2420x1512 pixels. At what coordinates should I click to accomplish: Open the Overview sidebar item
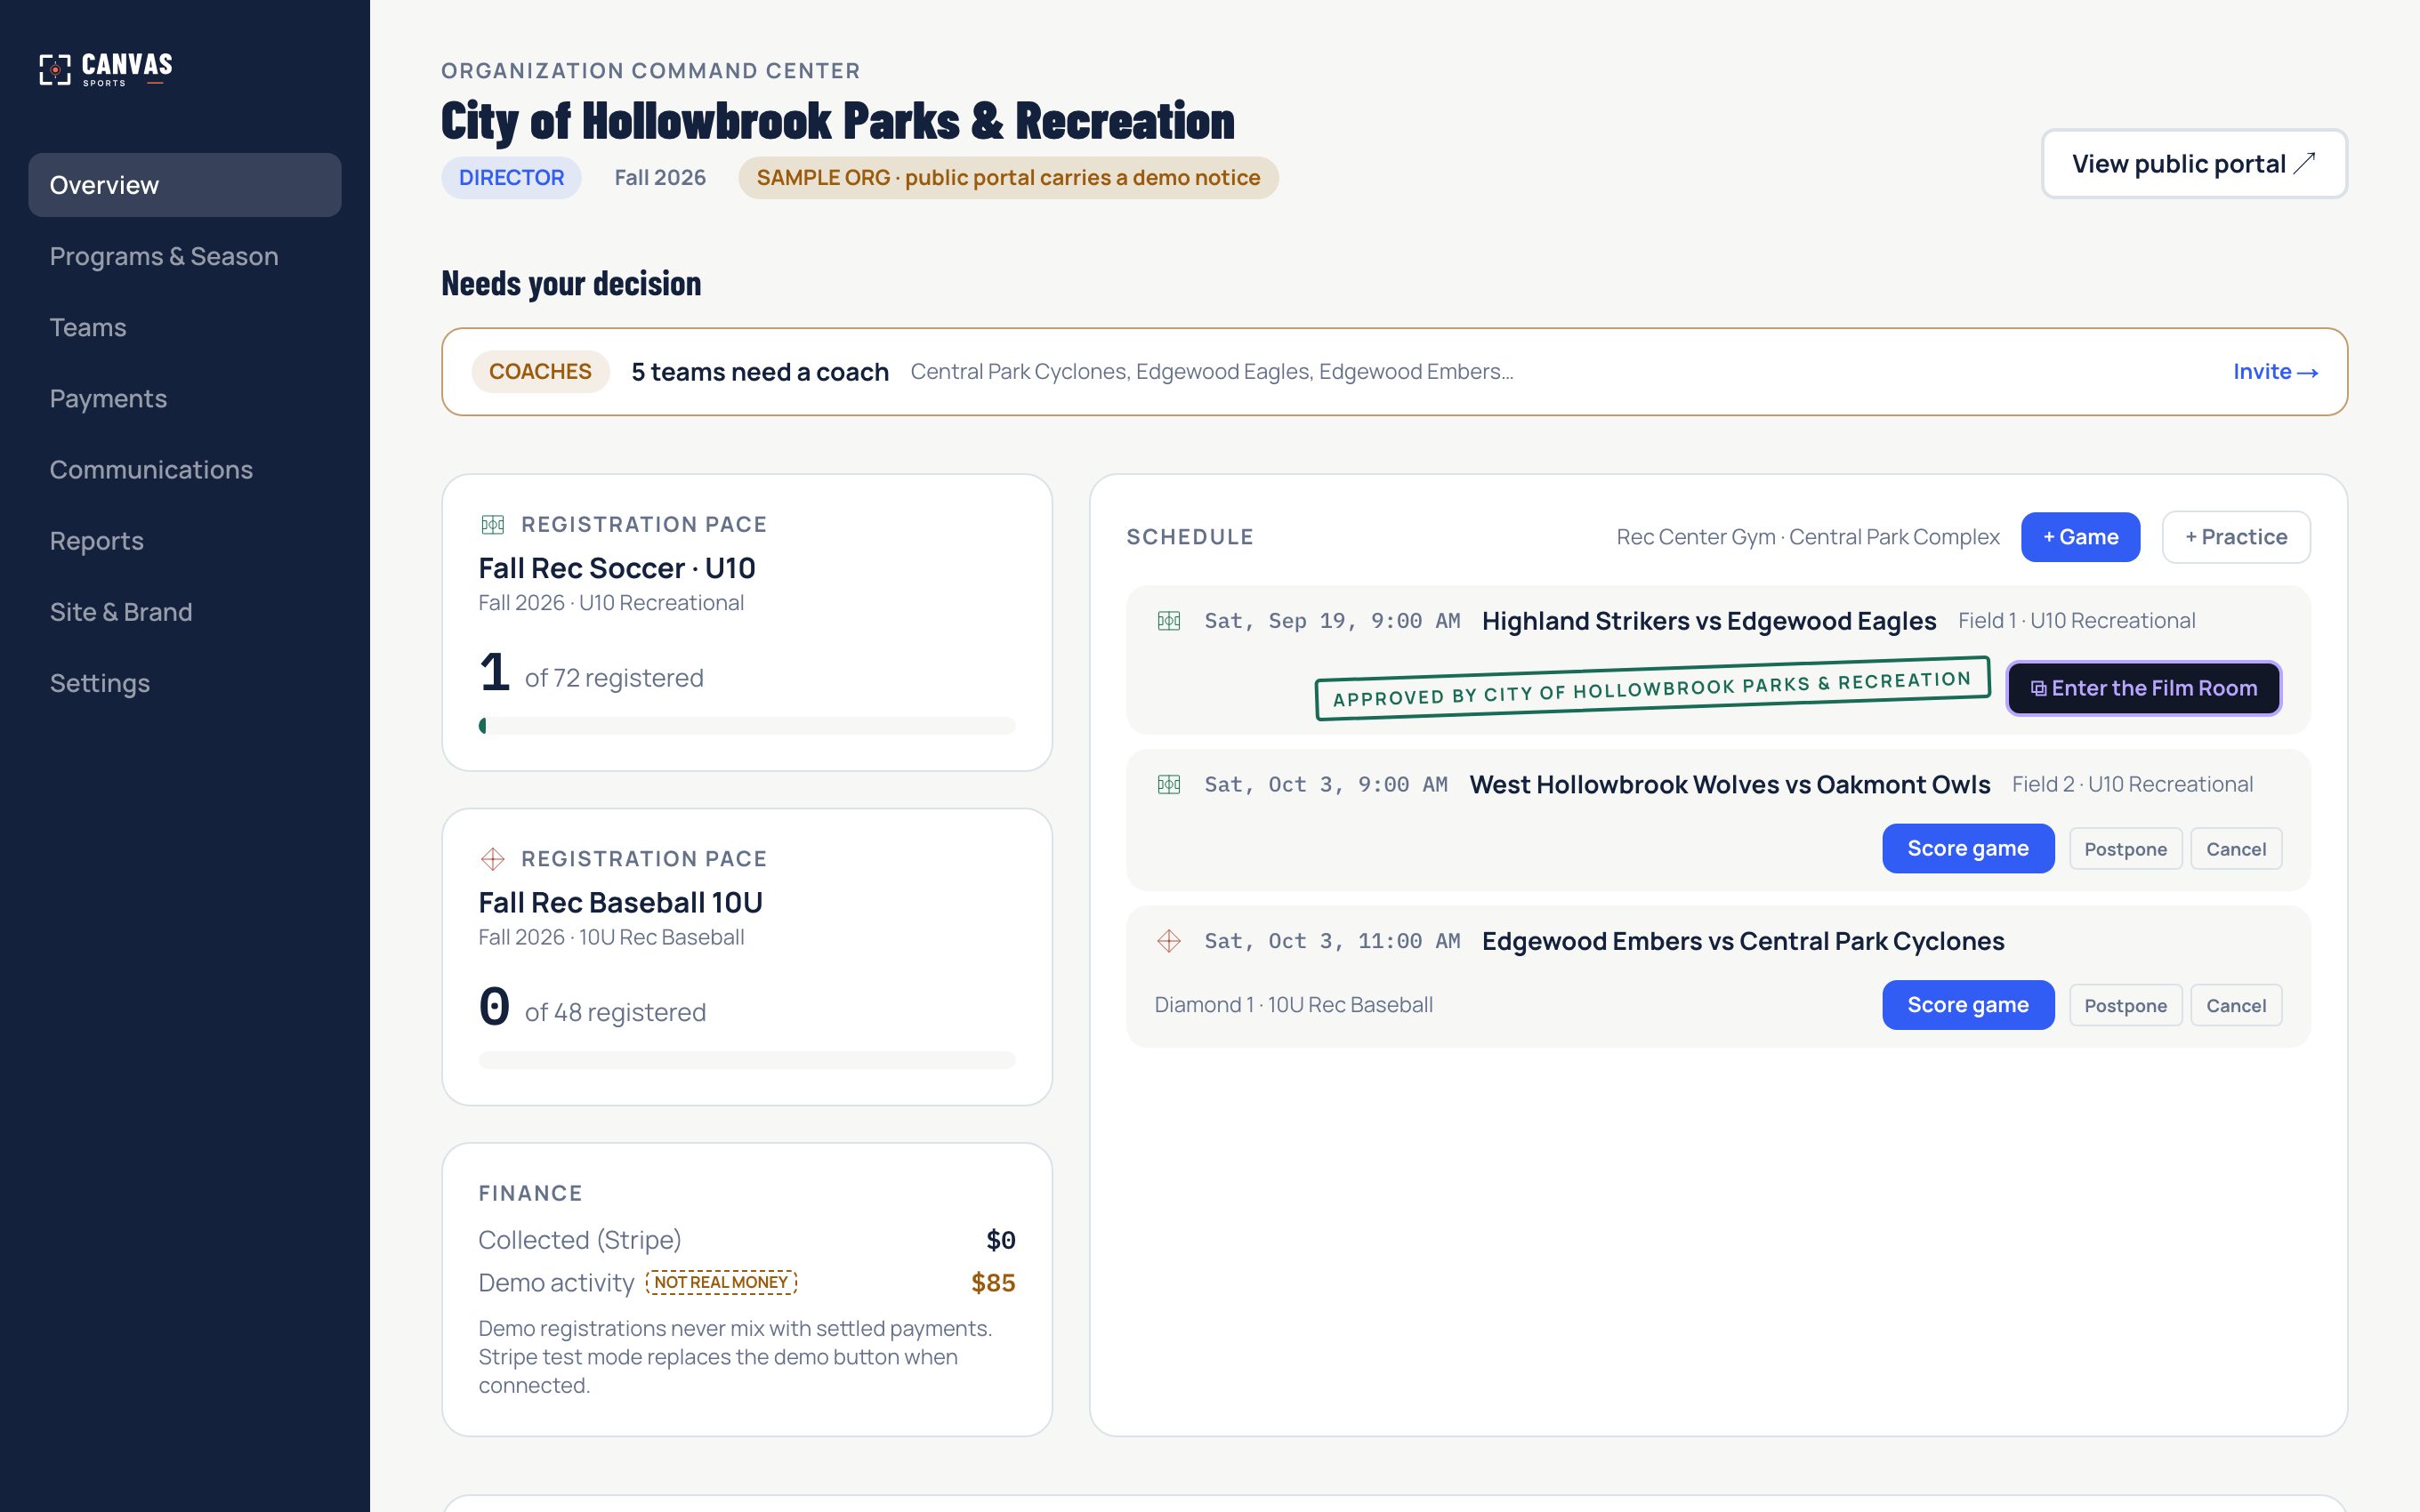(185, 185)
